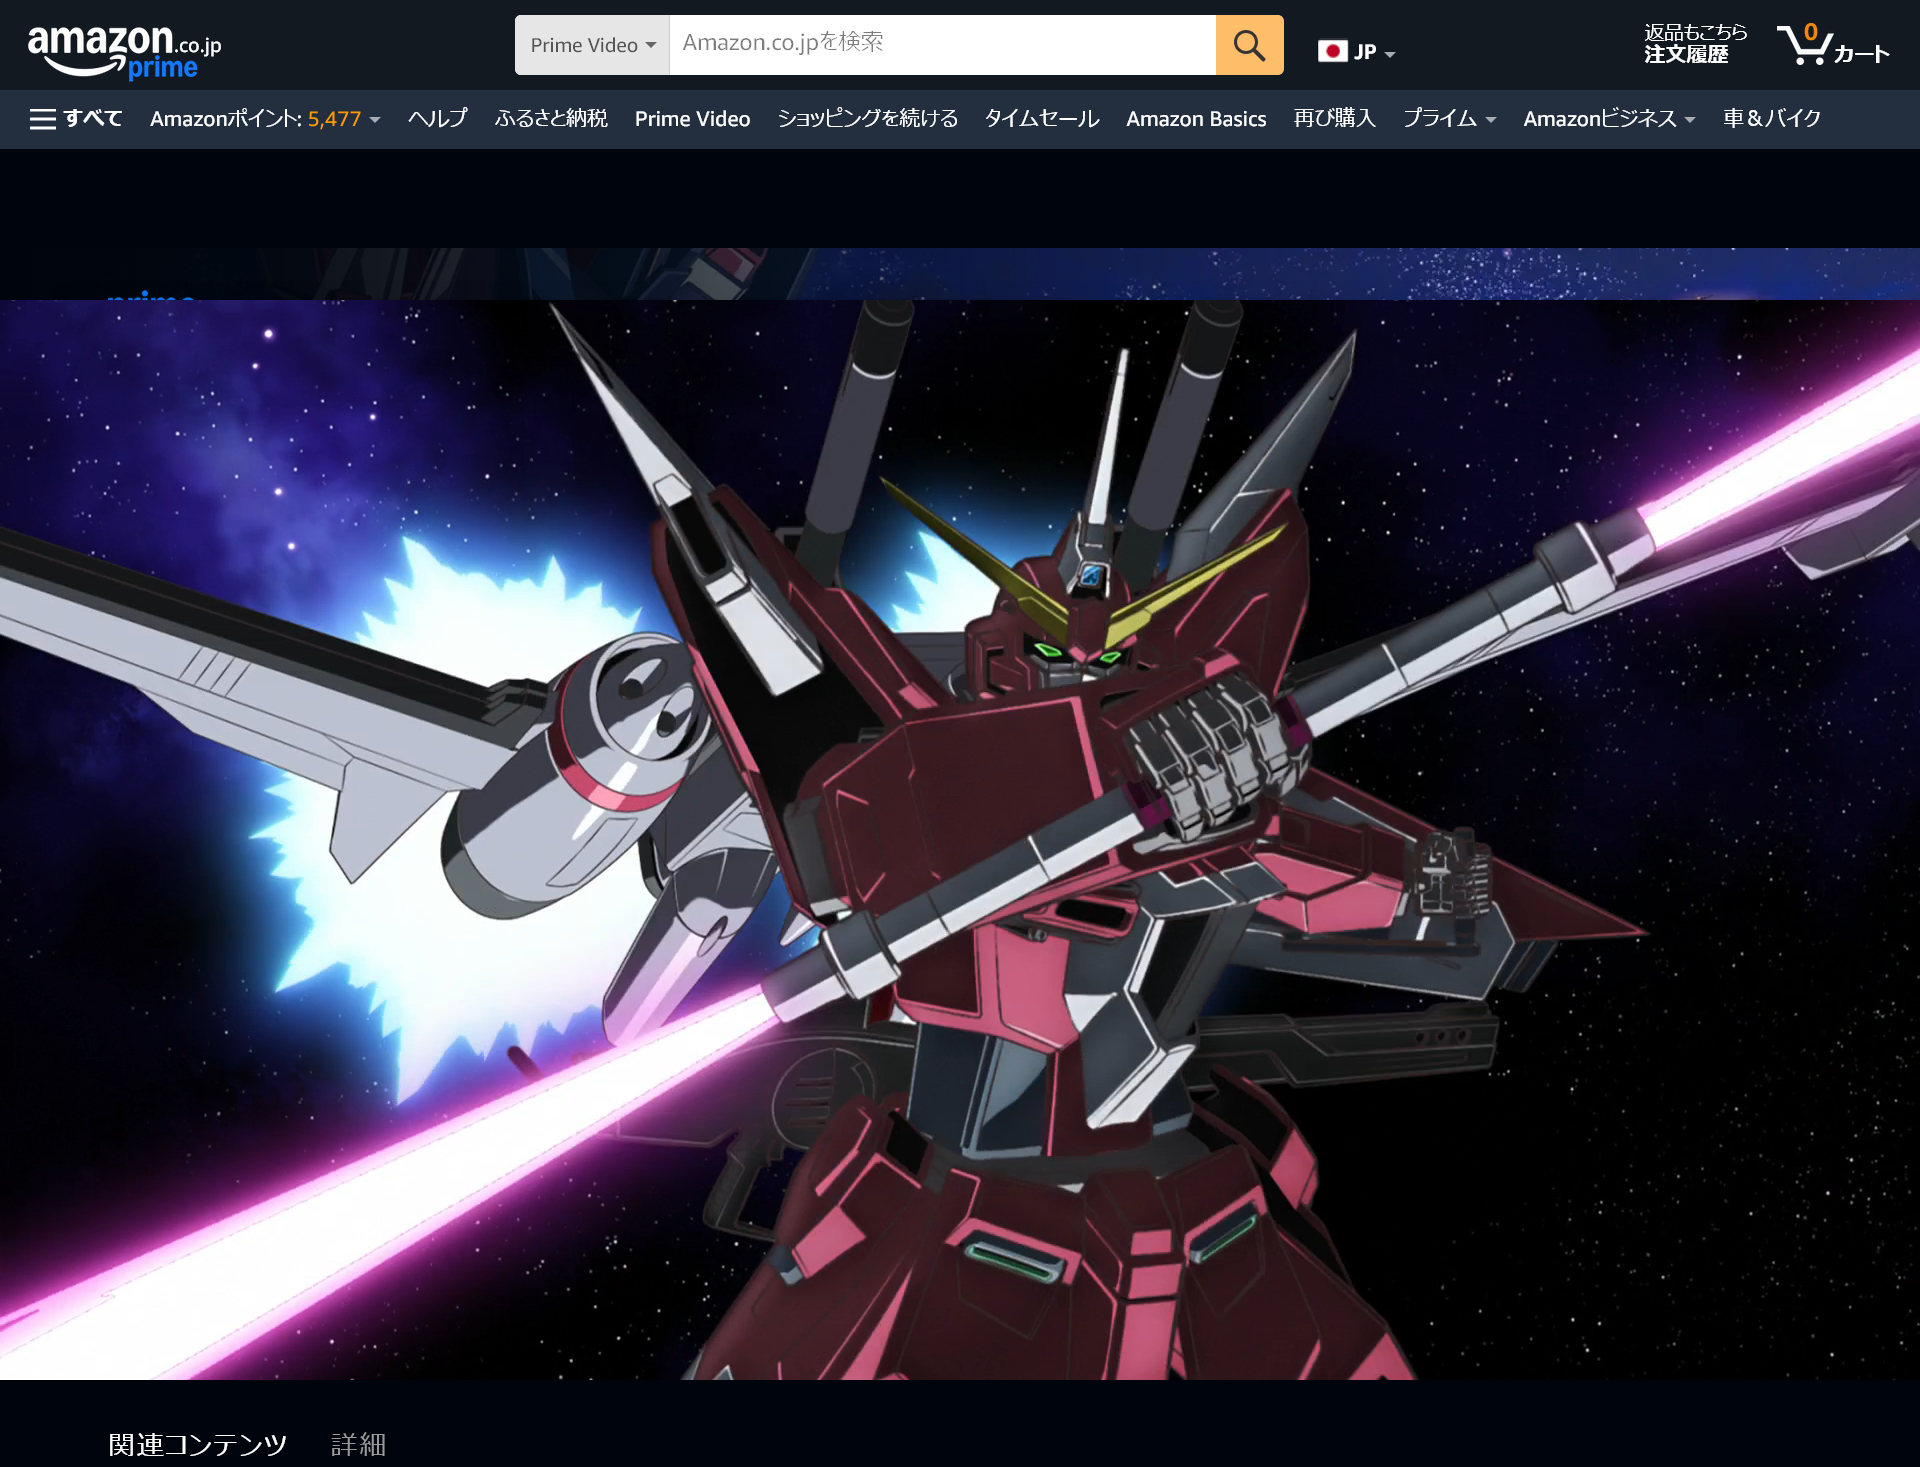Go to ふるさと納税 page

point(551,119)
